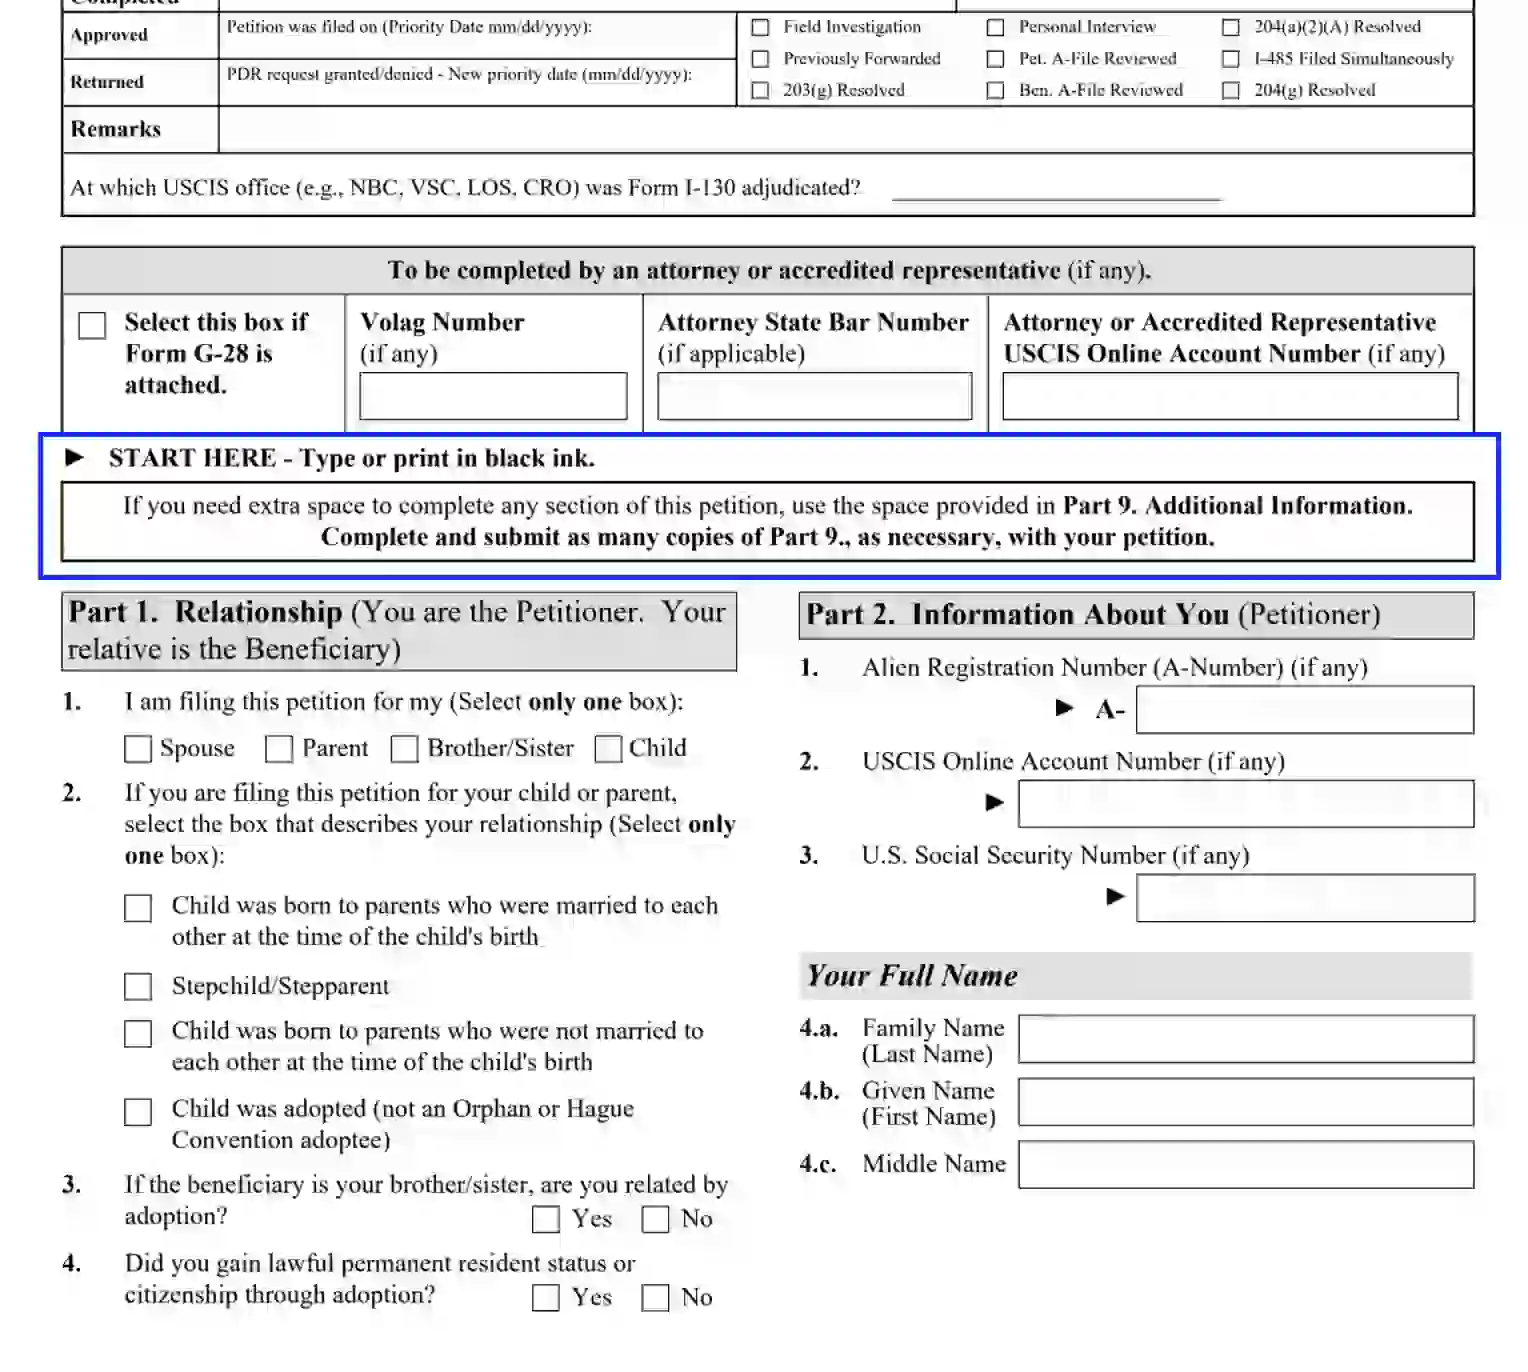Select No for related by adoption

(655, 1219)
